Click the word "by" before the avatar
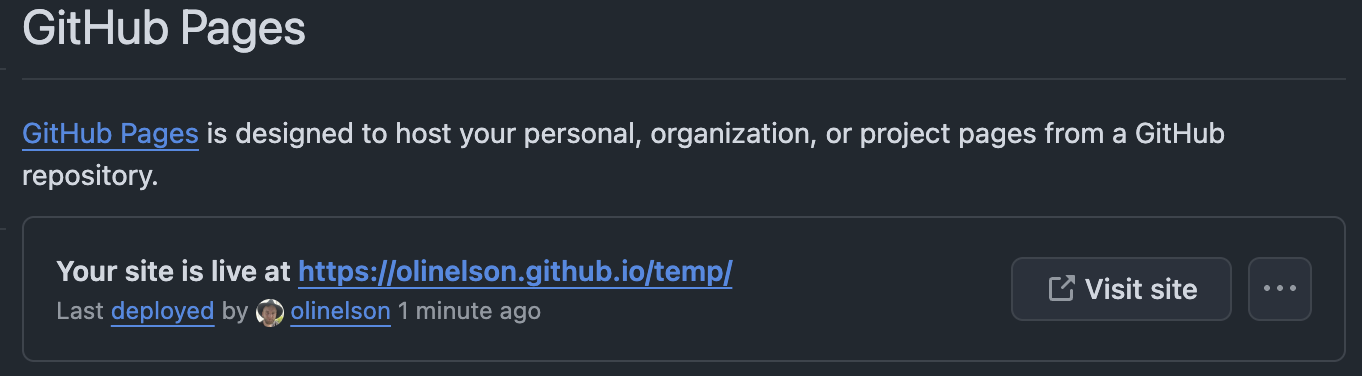This screenshot has width=1362, height=376. pos(235,312)
